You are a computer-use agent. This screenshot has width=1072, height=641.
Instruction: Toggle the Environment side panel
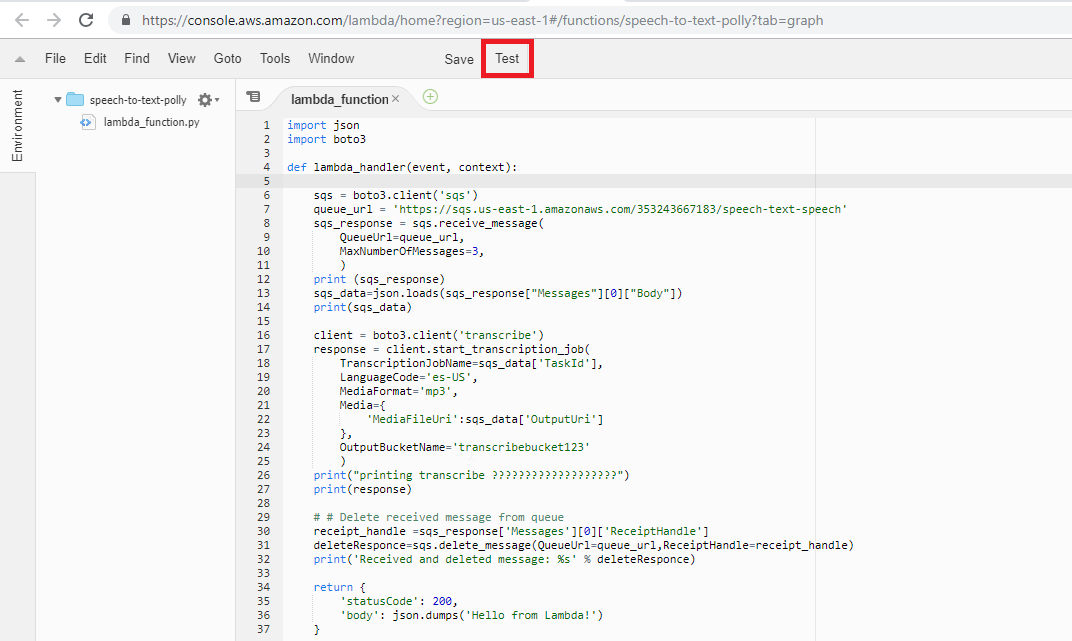(17, 125)
